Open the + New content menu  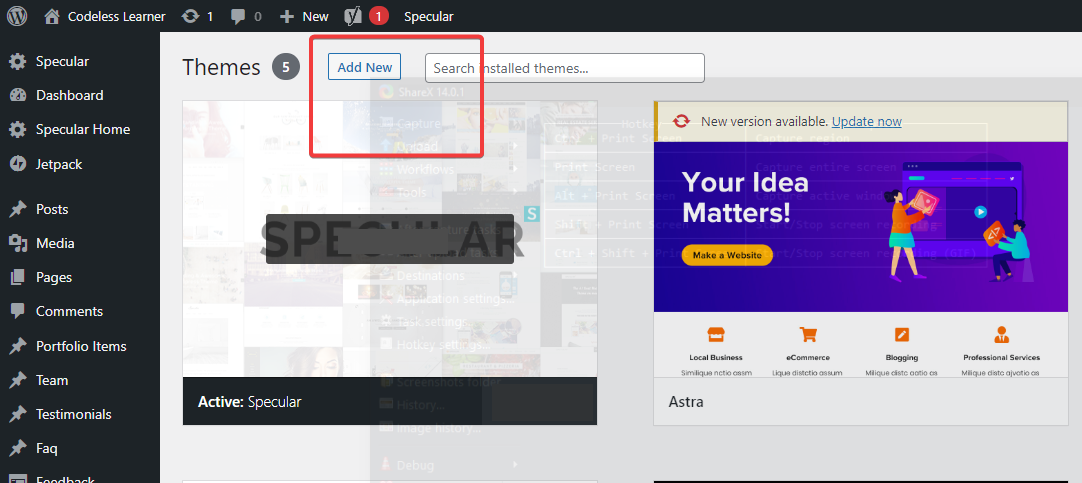[304, 16]
